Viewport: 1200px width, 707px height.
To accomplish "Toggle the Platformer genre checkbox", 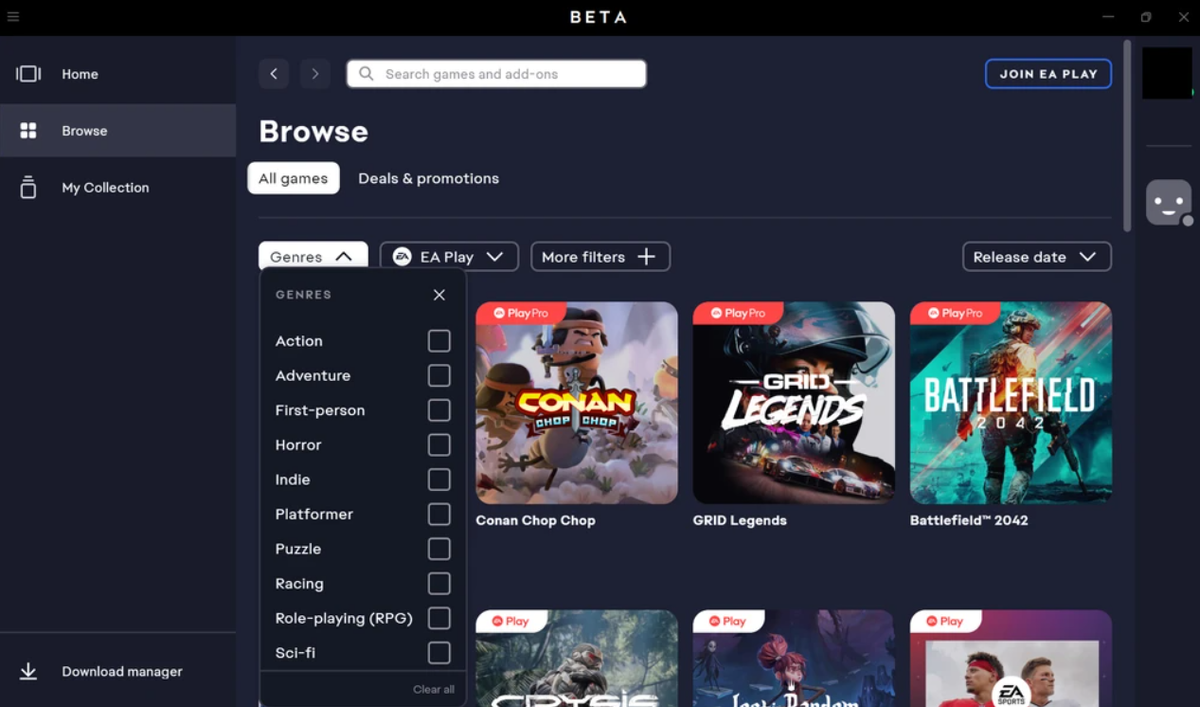I will [x=439, y=514].
